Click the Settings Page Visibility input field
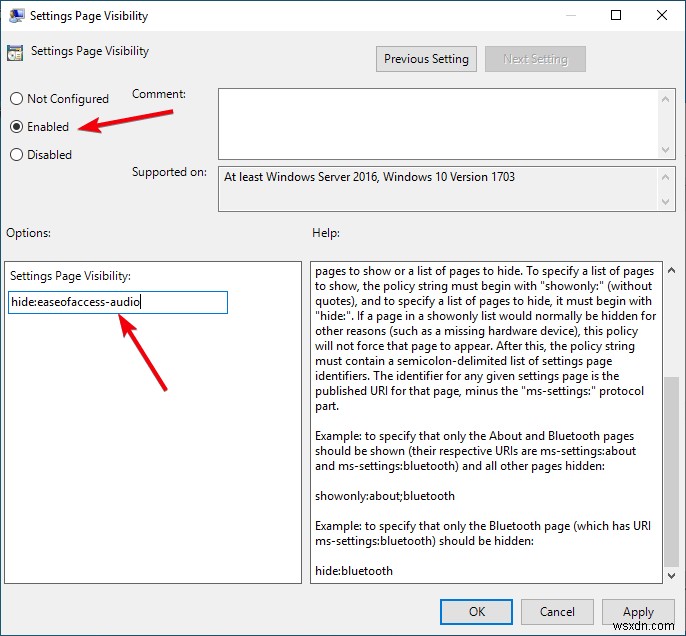 [118, 302]
